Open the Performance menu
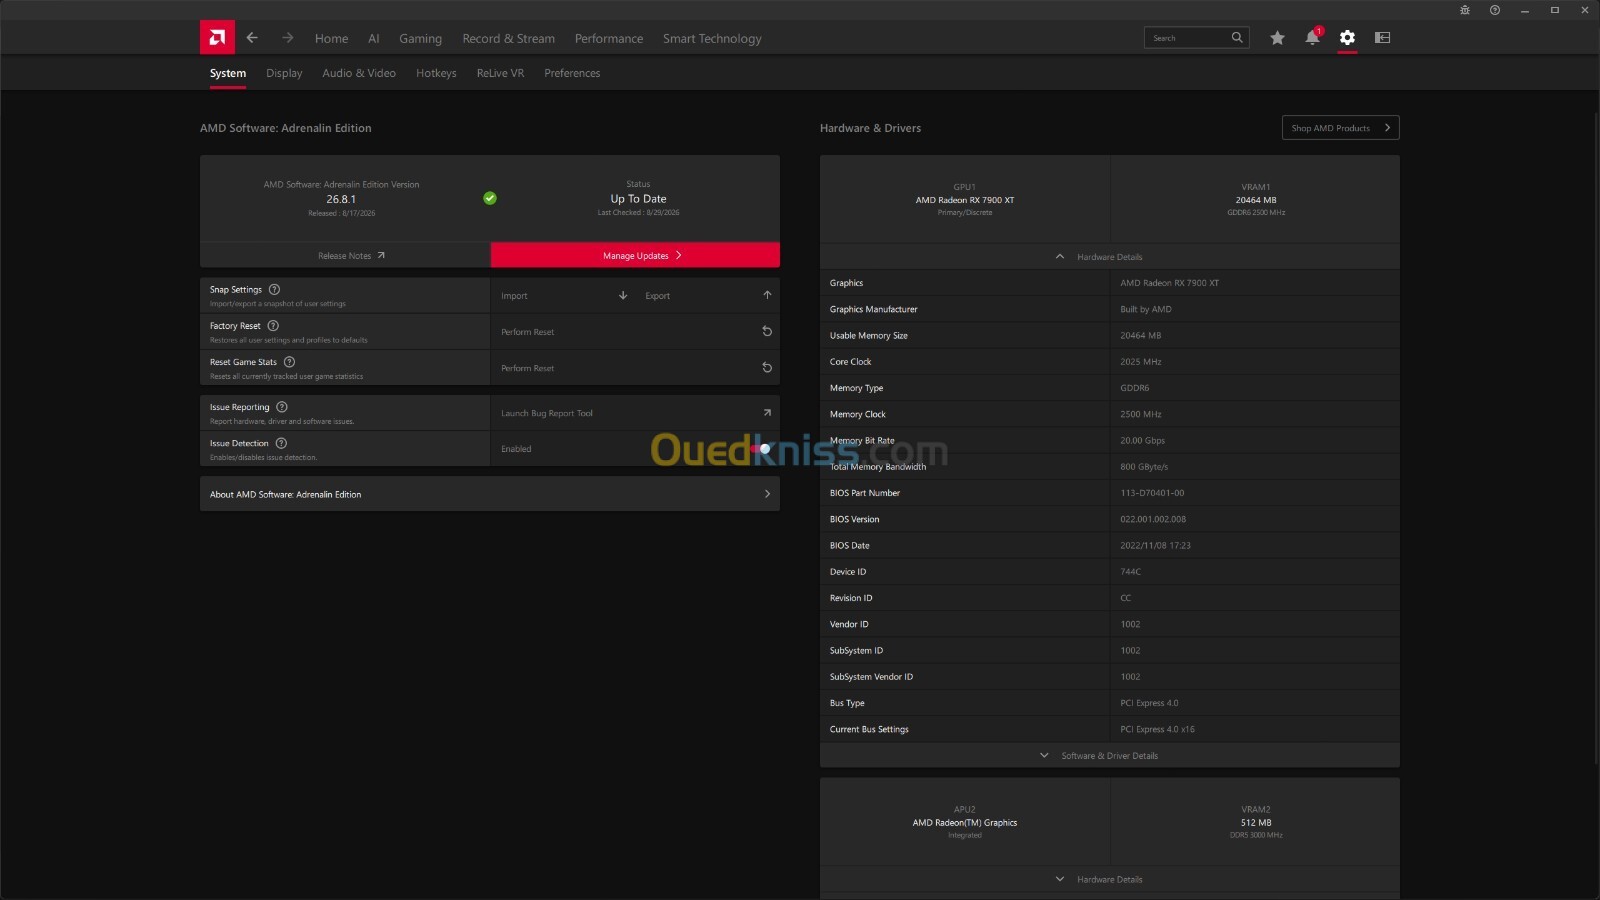 pos(609,38)
